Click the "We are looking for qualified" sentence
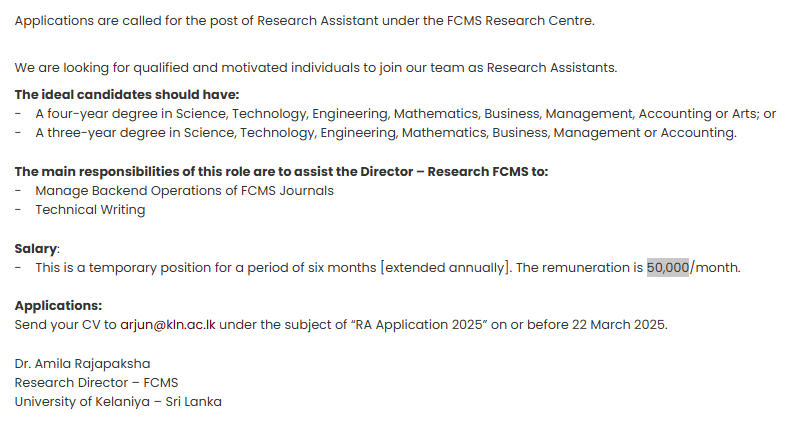Screen dimensions: 799x426 (316, 67)
